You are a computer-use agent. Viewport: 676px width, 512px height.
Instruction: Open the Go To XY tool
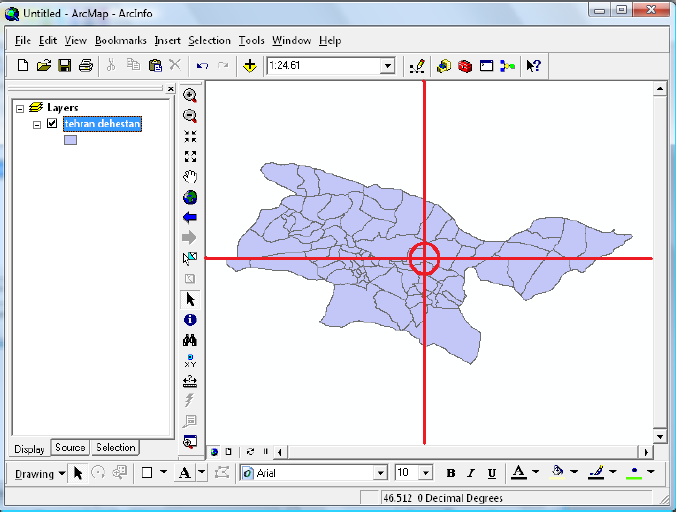(x=190, y=361)
